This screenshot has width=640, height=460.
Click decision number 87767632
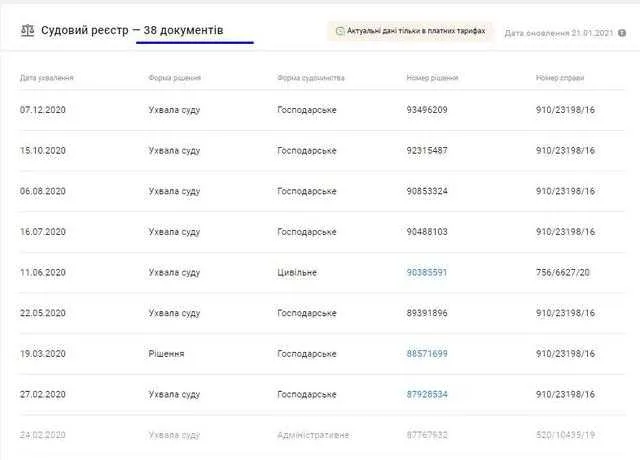[427, 435]
